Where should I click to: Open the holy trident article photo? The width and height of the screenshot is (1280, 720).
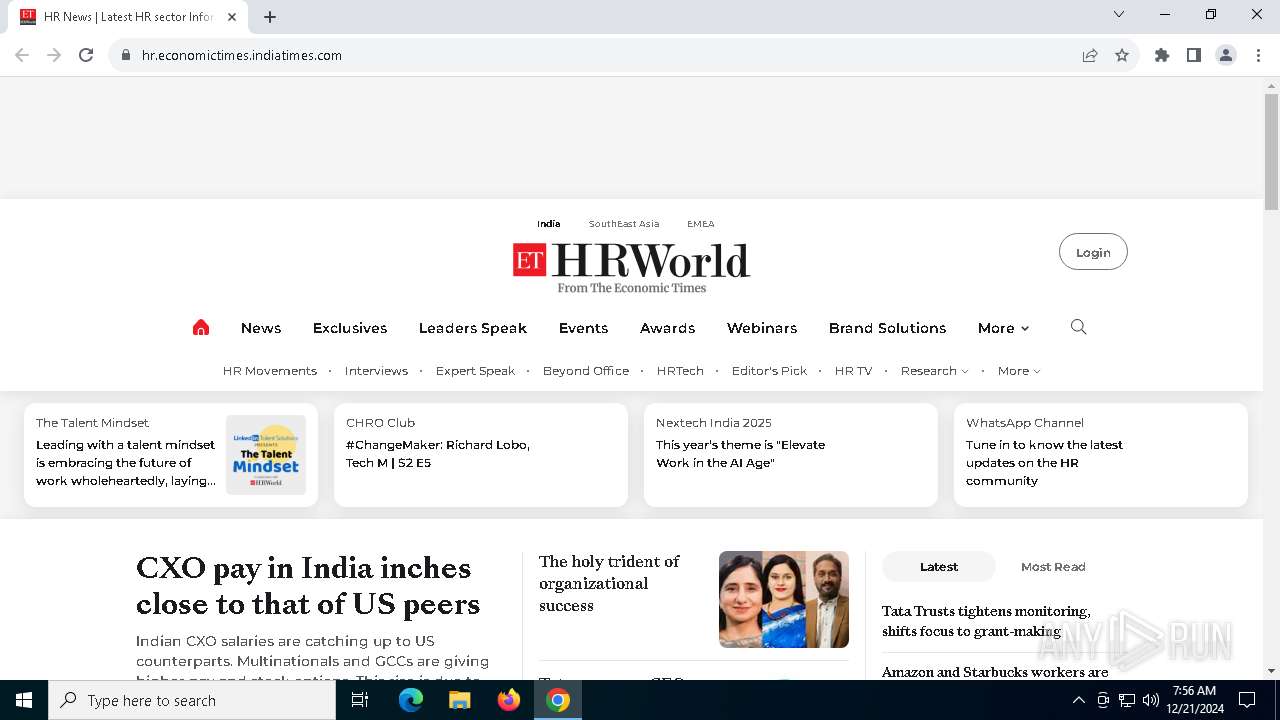(784, 599)
